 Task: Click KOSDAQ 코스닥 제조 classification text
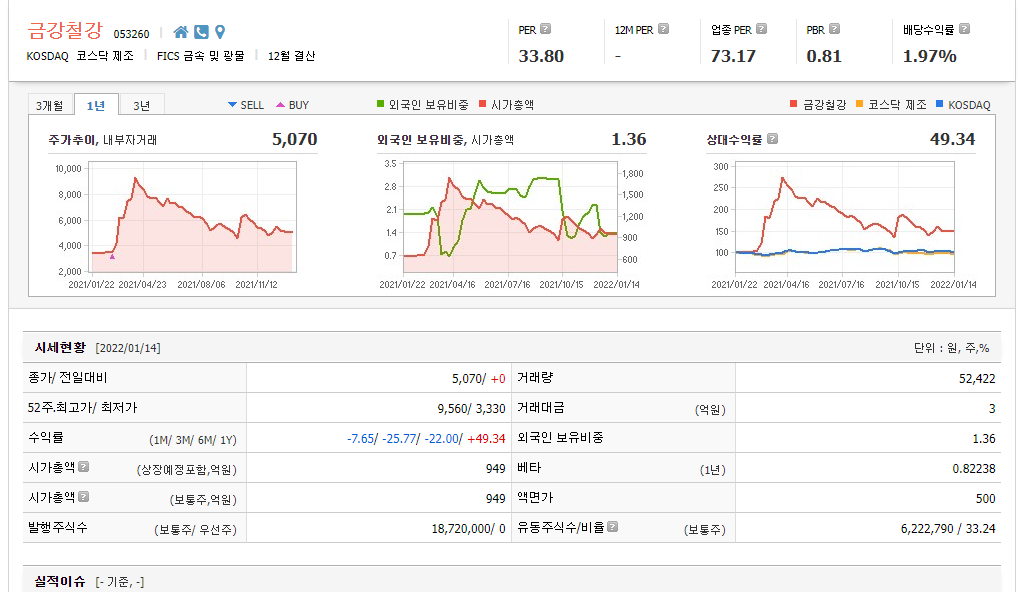point(80,56)
